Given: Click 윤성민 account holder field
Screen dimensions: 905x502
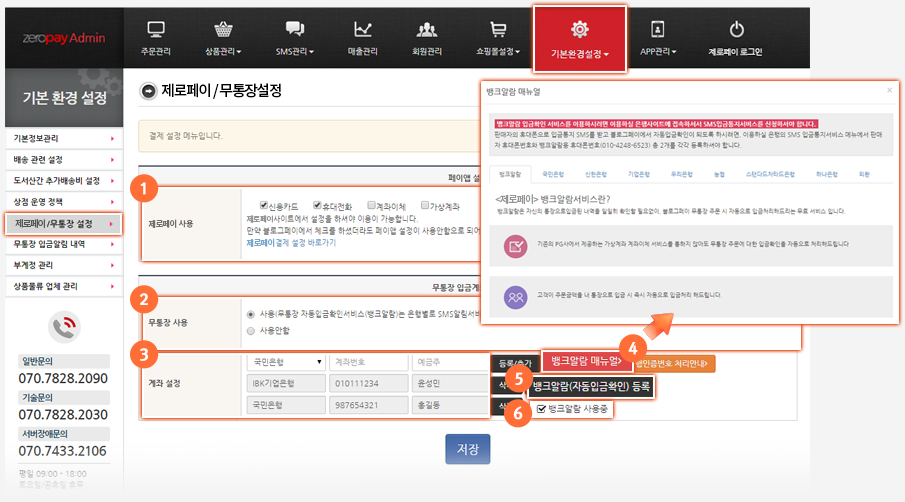Looking at the screenshot, I should tap(450, 384).
